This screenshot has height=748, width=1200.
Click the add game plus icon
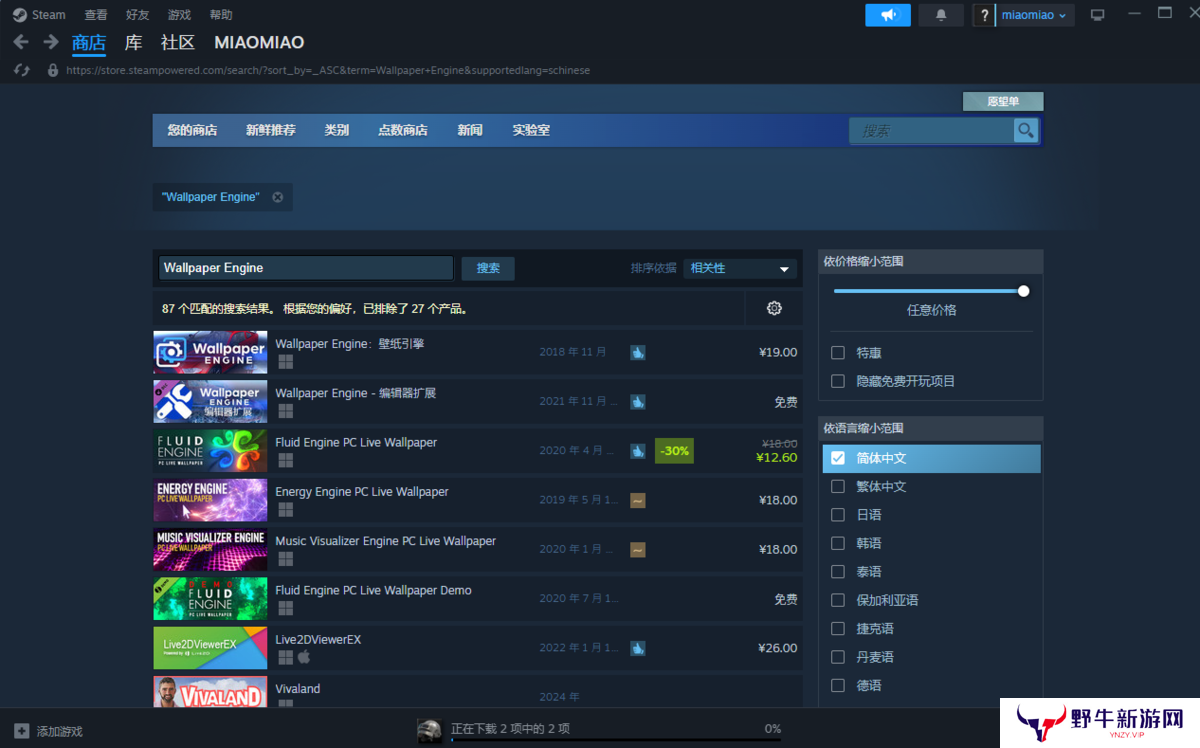click(22, 731)
